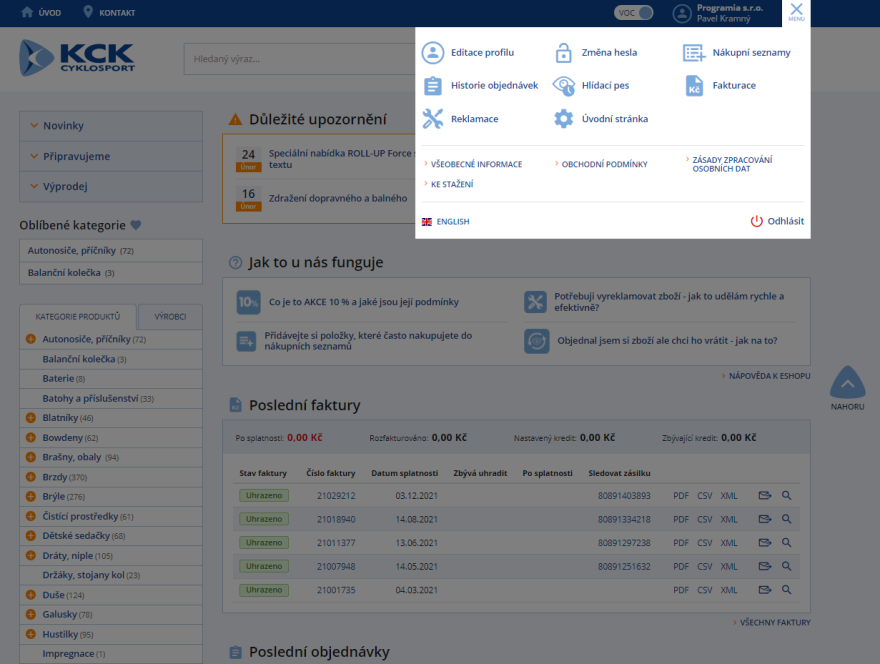Open OBCHODNÍ PODMÍNKY menu link

[604, 164]
